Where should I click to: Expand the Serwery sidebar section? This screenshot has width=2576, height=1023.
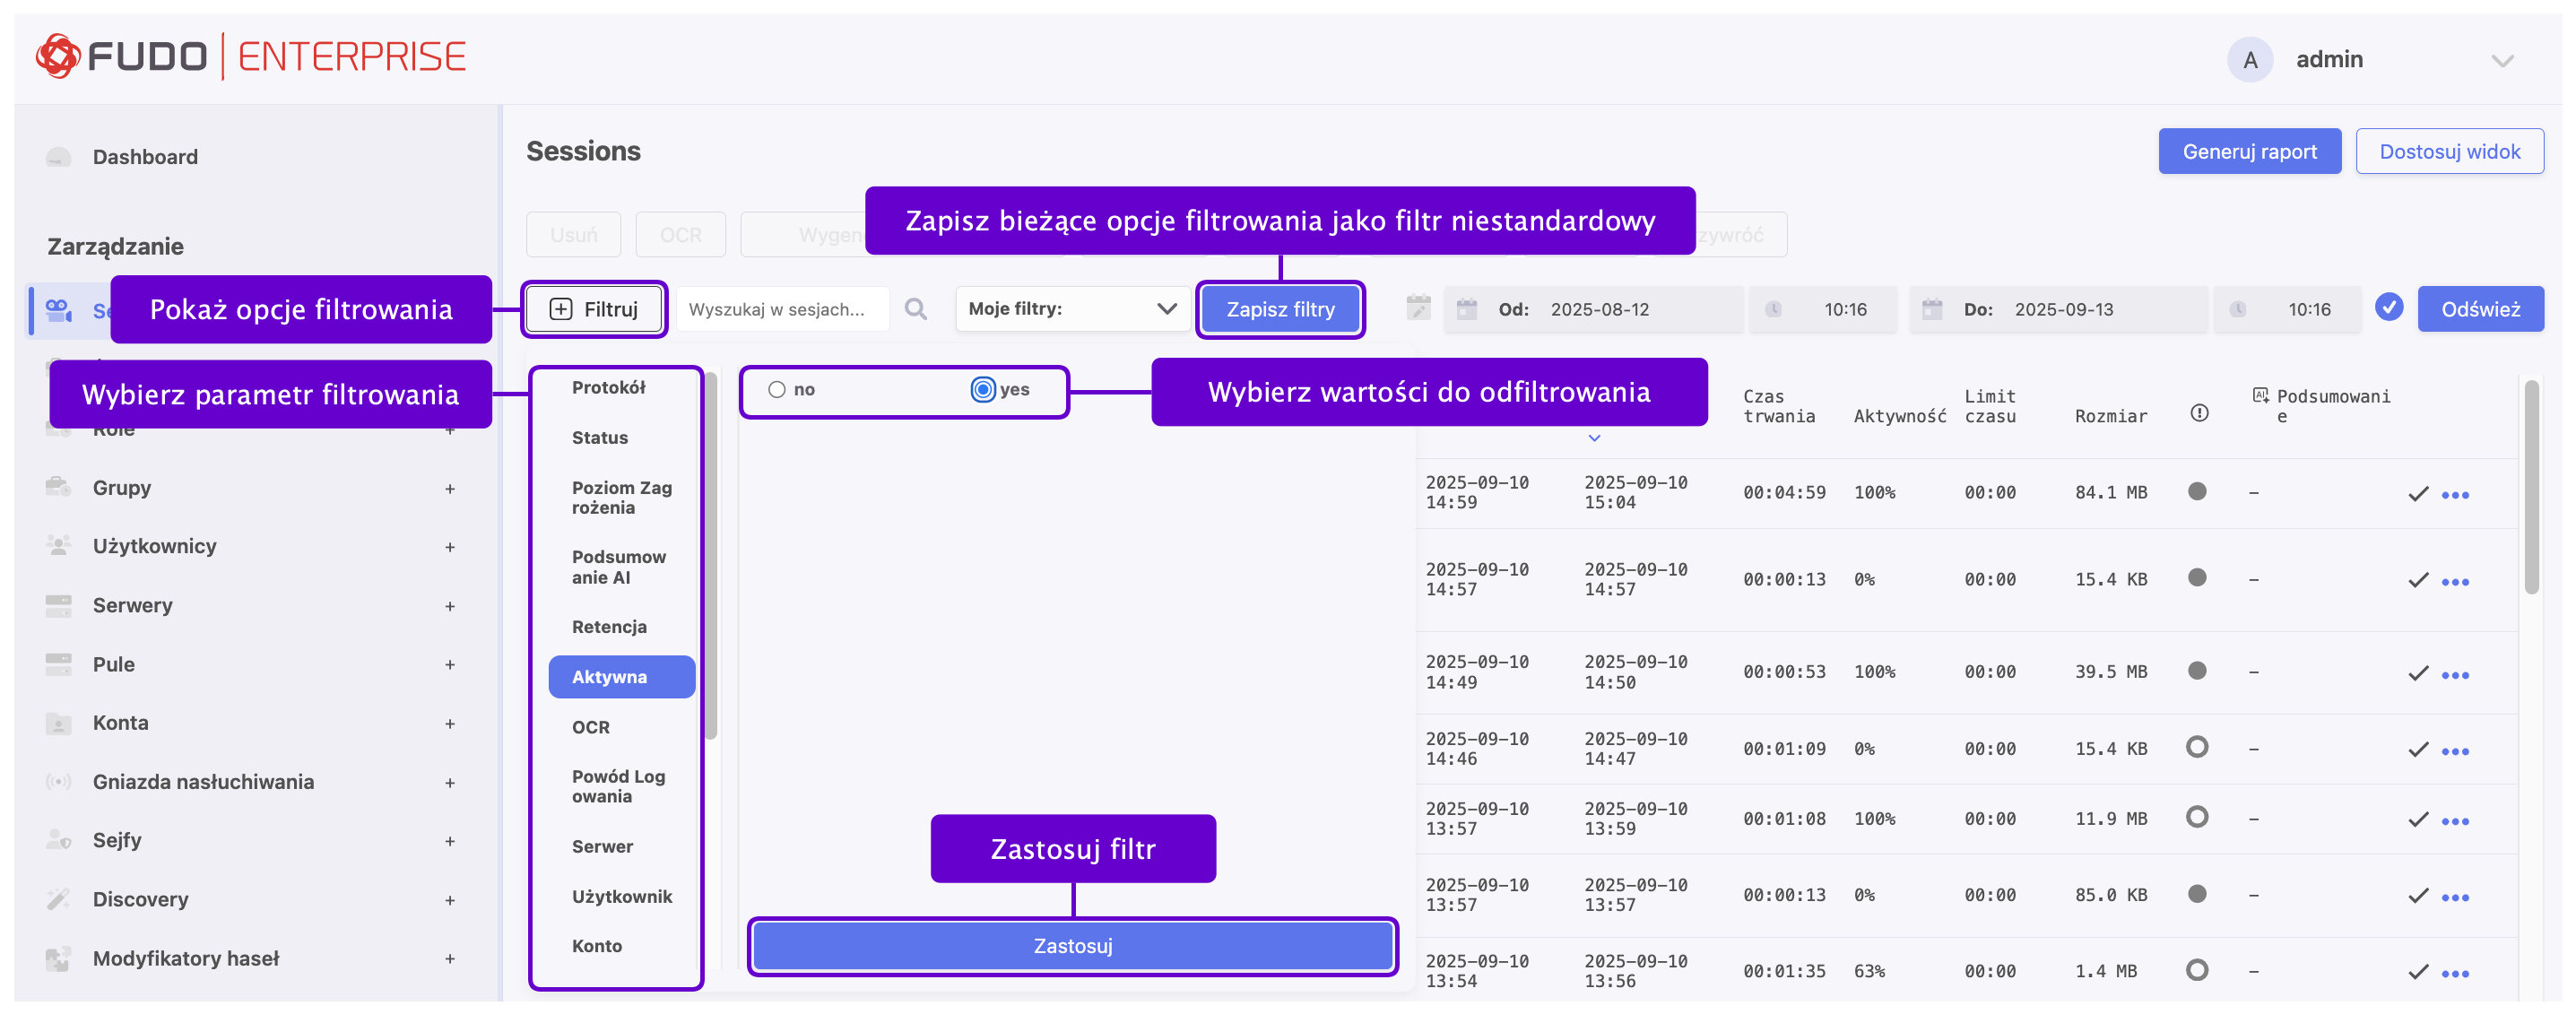point(450,606)
